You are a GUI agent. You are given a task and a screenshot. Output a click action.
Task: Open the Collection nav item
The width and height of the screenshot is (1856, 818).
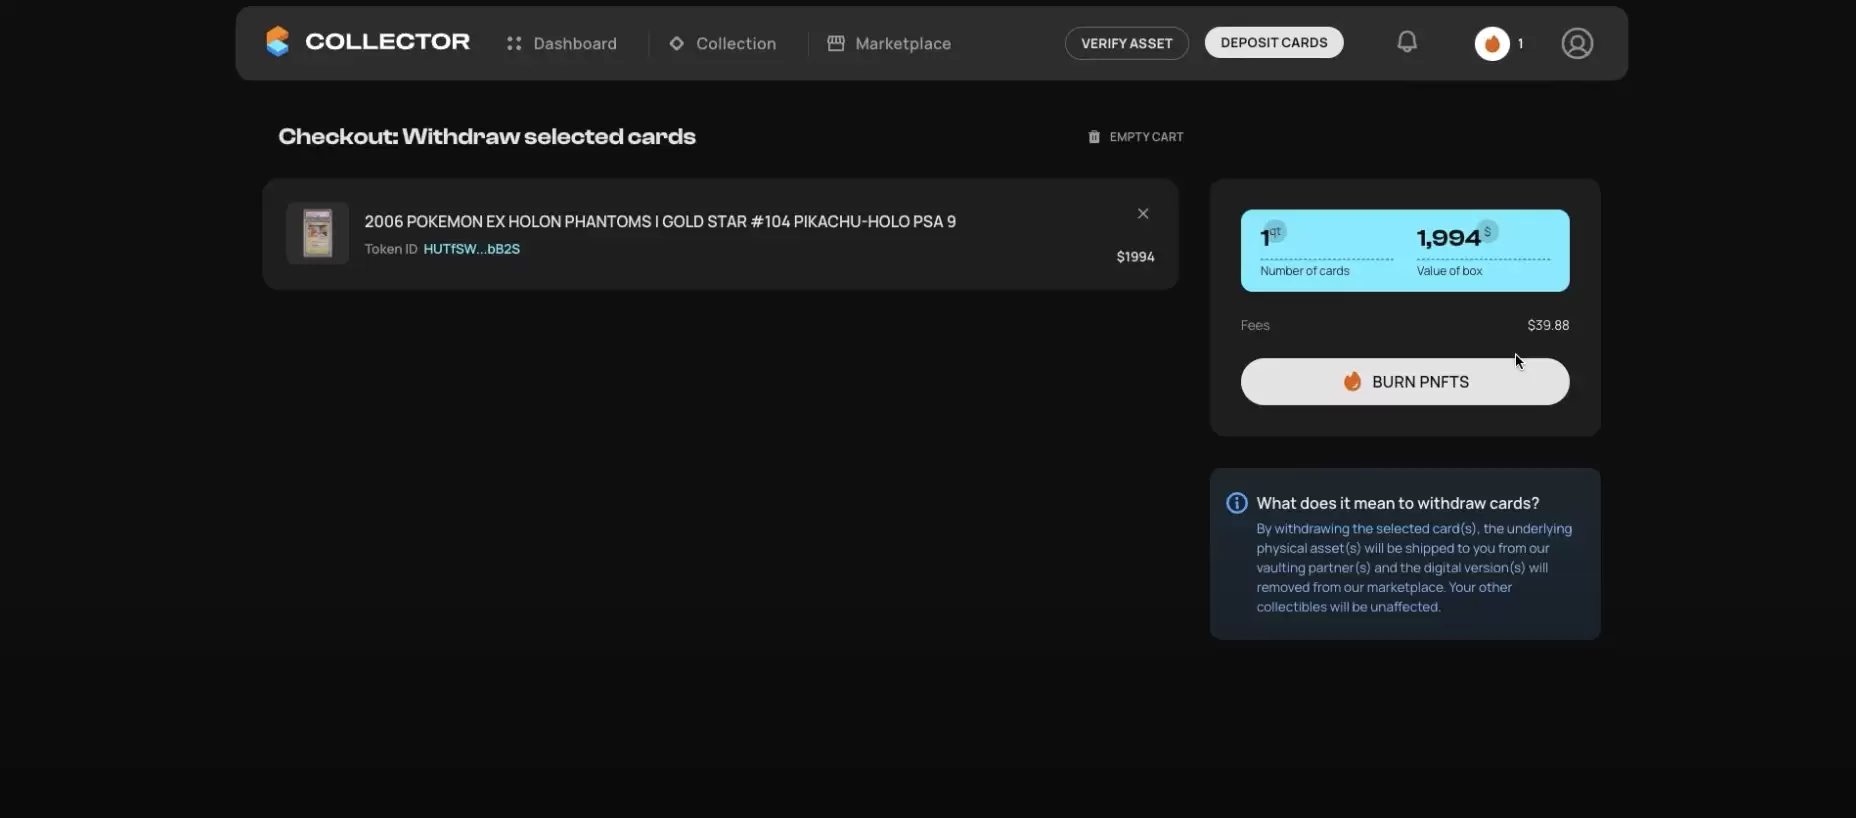pos(735,44)
